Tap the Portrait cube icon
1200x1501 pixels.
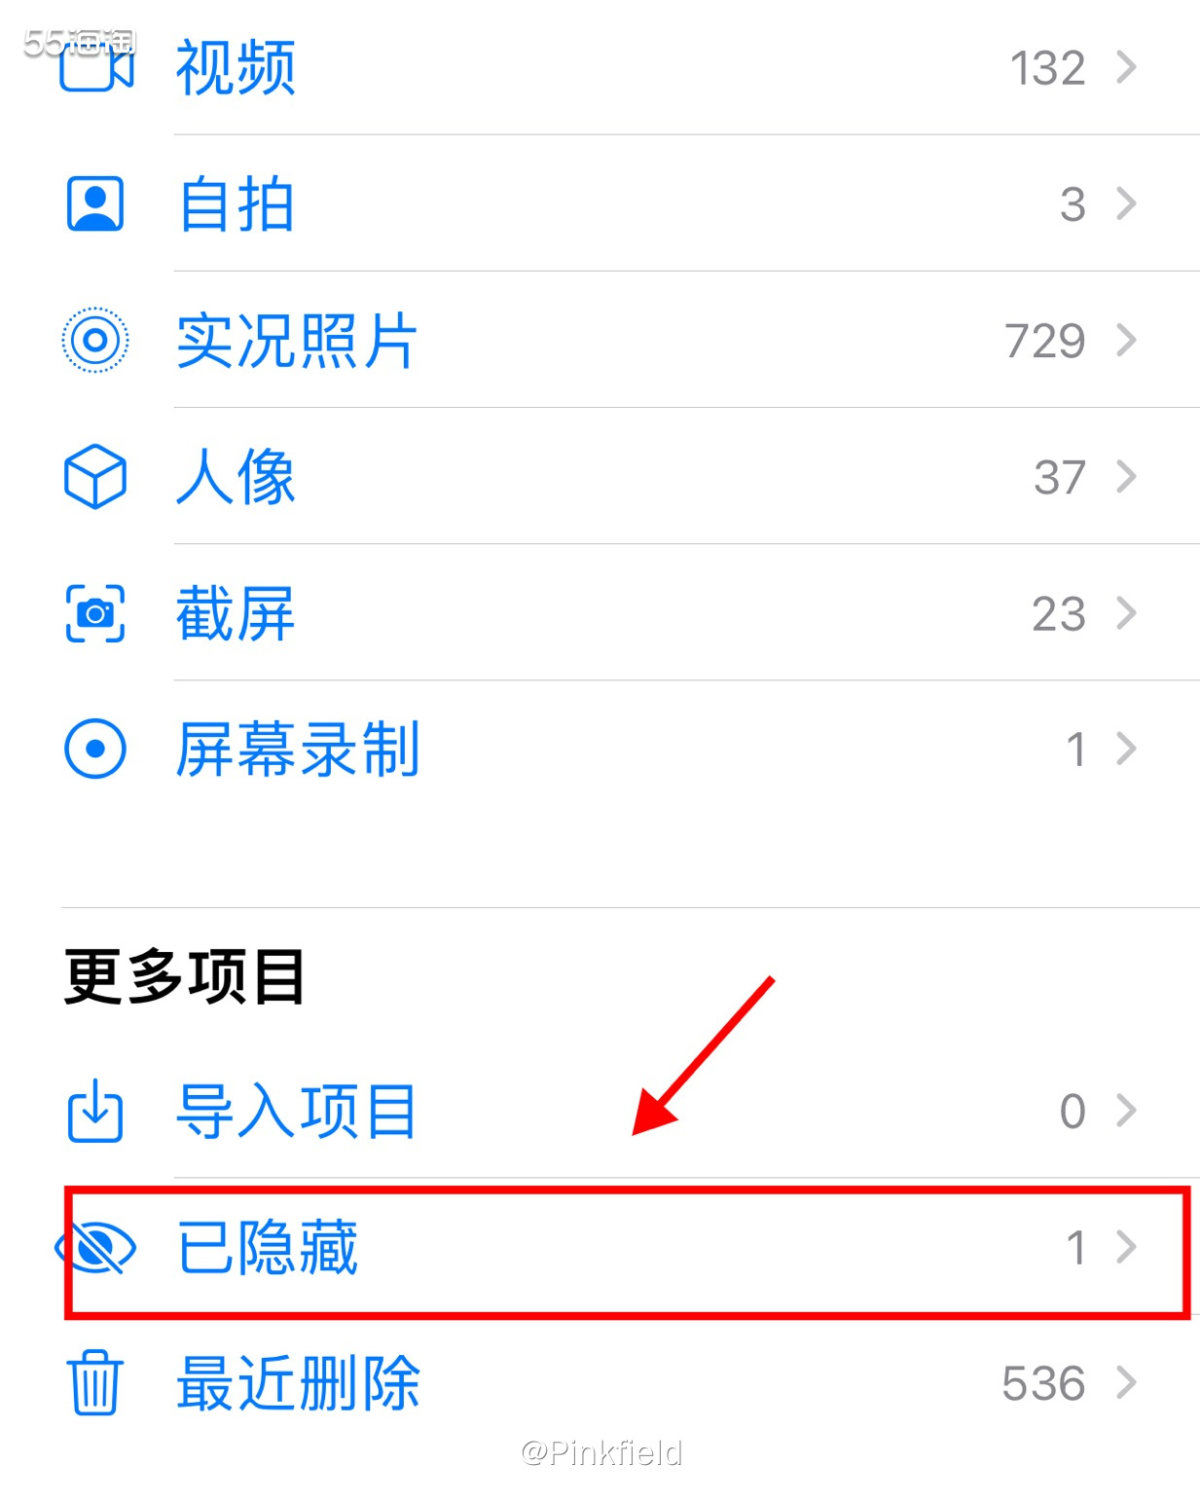(95, 477)
